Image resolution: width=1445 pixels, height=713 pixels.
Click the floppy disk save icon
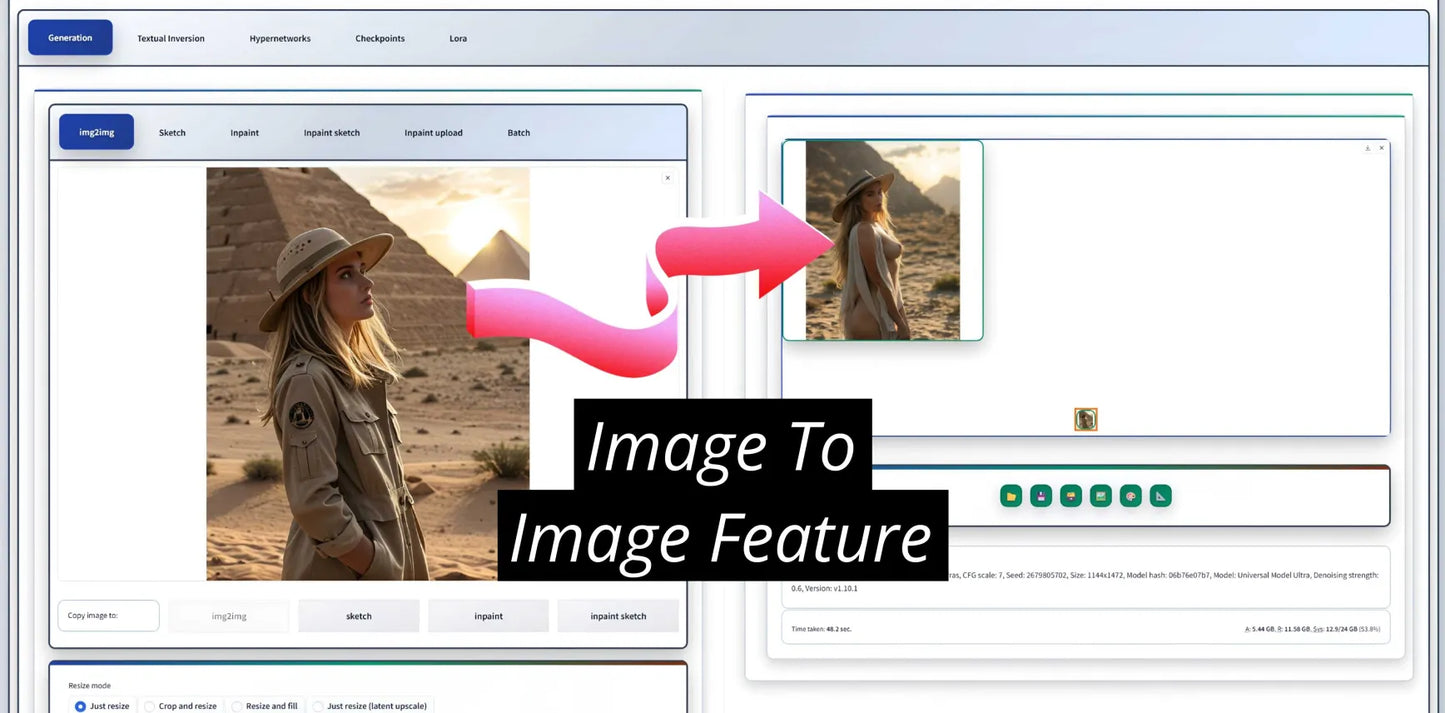pyautogui.click(x=1041, y=496)
